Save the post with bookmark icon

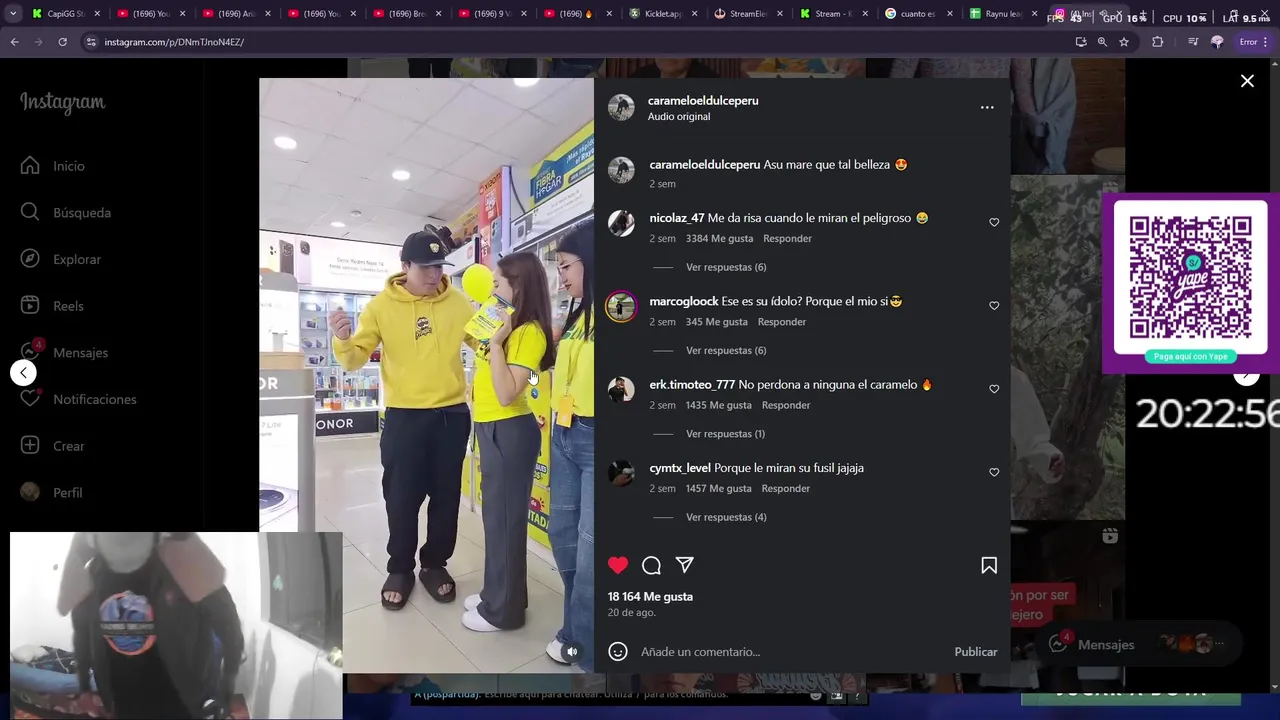point(989,565)
